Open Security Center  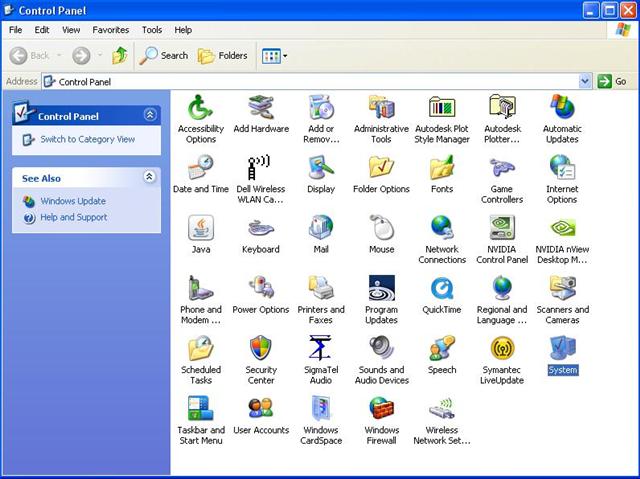pos(261,360)
